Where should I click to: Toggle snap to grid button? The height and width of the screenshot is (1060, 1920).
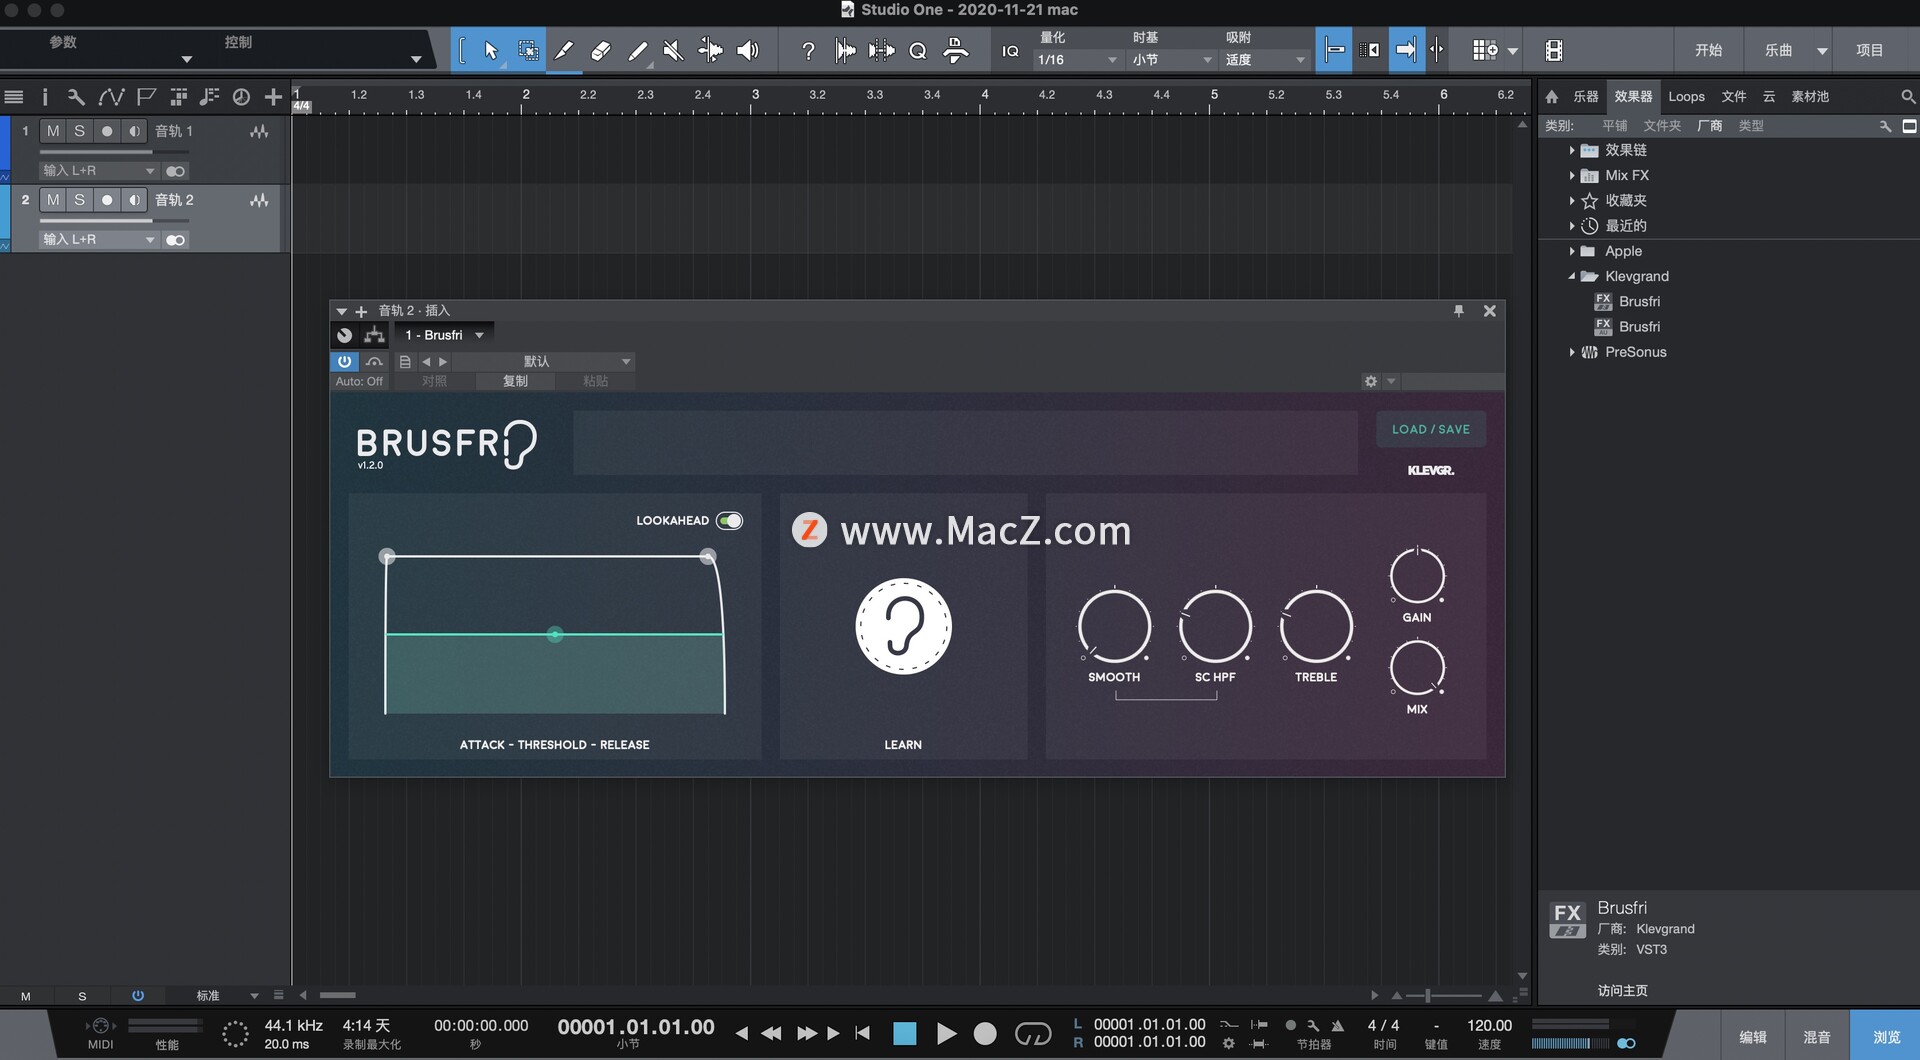[x=1334, y=50]
